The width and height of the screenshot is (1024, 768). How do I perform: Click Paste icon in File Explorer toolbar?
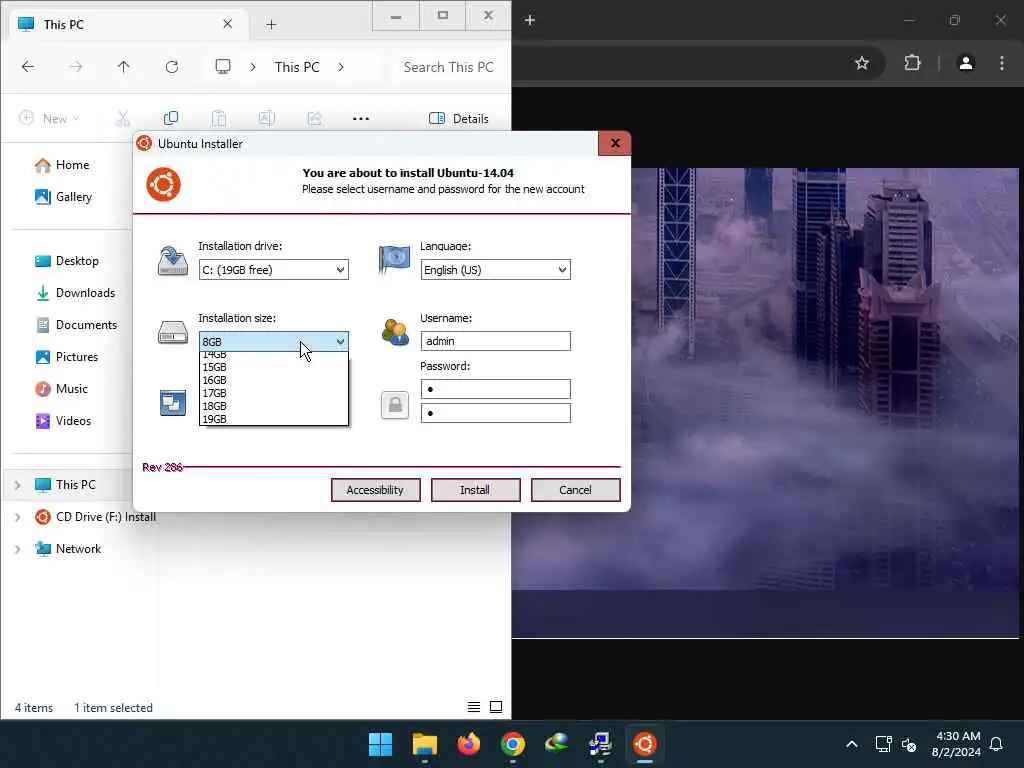[x=219, y=118]
